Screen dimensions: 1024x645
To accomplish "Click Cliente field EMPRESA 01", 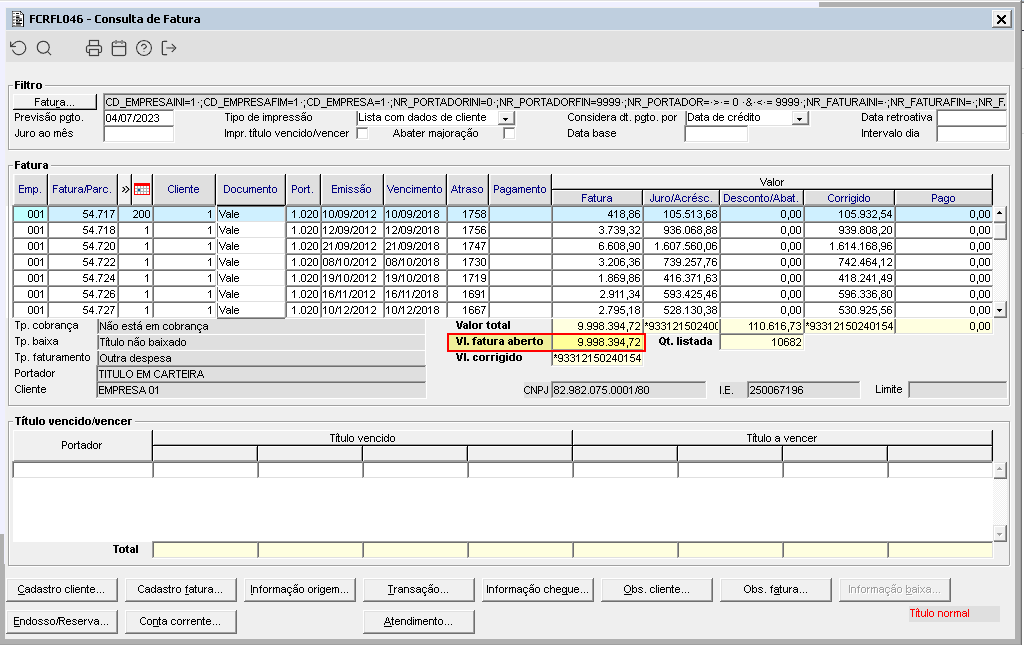I will [x=261, y=390].
